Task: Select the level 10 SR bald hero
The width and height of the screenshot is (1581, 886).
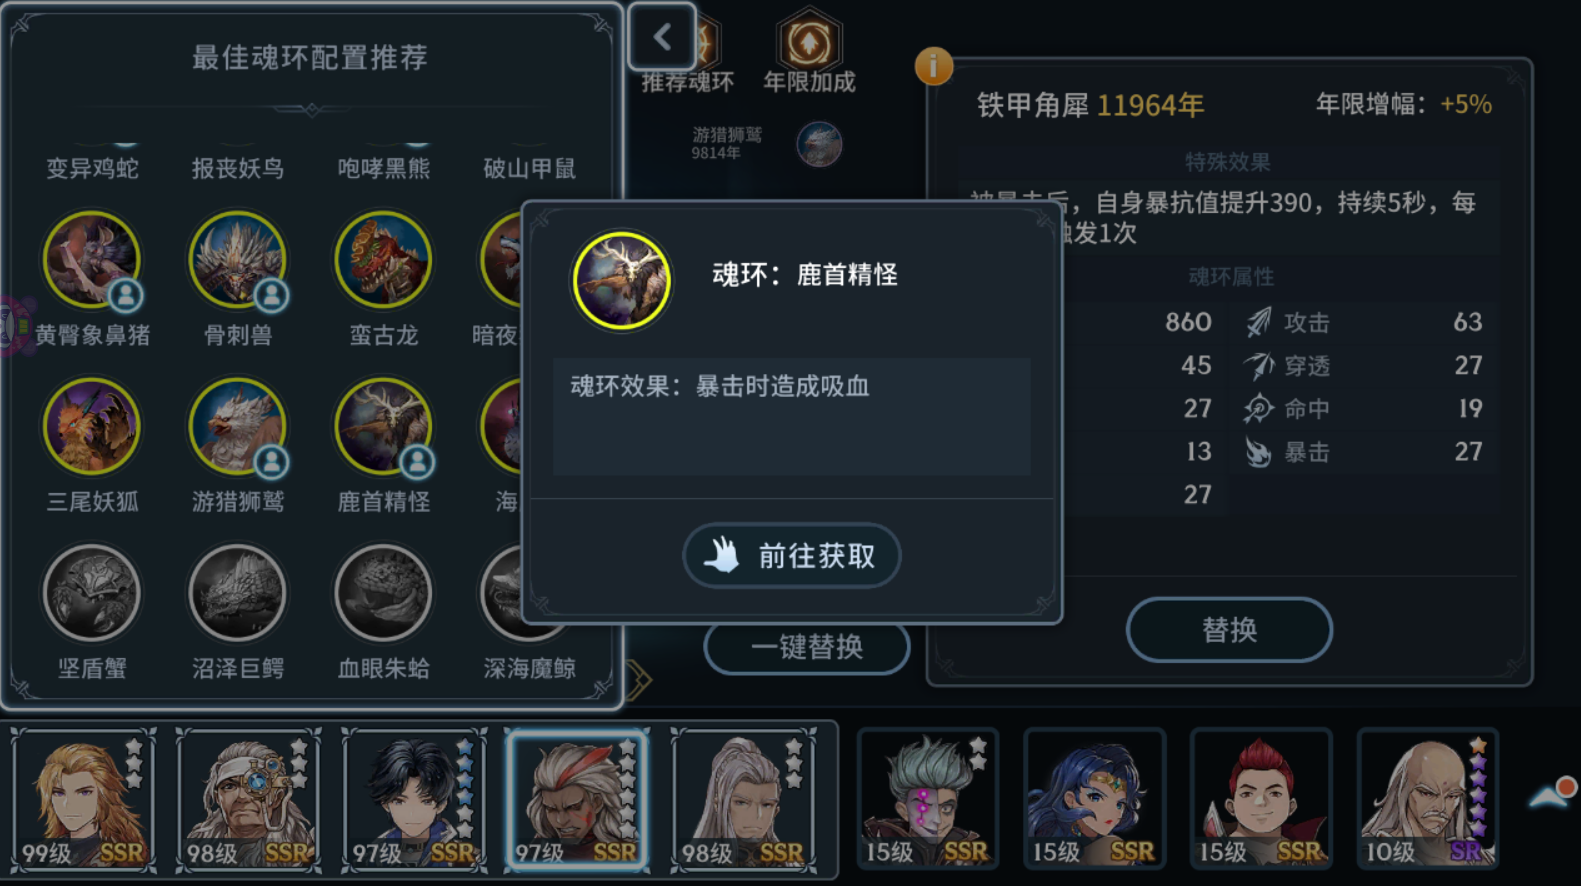Action: pyautogui.click(x=1427, y=800)
